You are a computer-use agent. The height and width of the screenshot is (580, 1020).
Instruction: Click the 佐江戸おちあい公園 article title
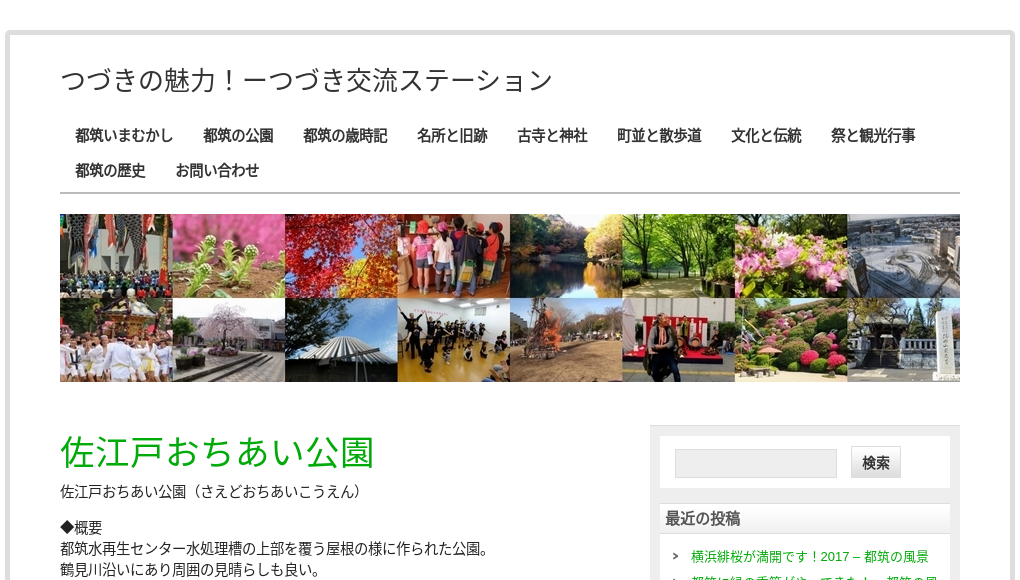coord(216,453)
